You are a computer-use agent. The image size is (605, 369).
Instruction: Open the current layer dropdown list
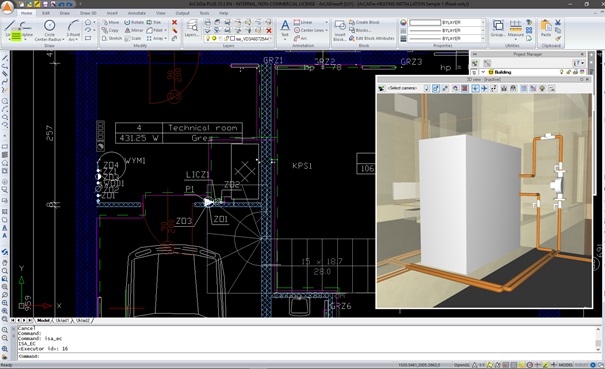coord(272,38)
